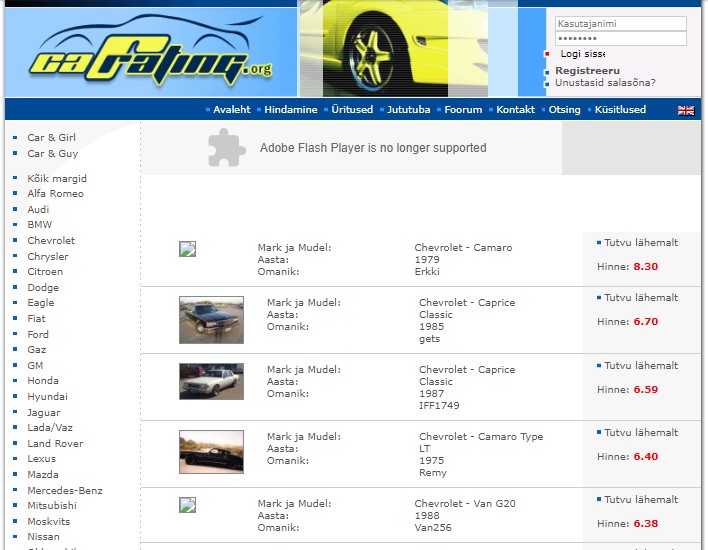Click Tutvu lähemalt for rating 6.70 Caprice

point(641,298)
